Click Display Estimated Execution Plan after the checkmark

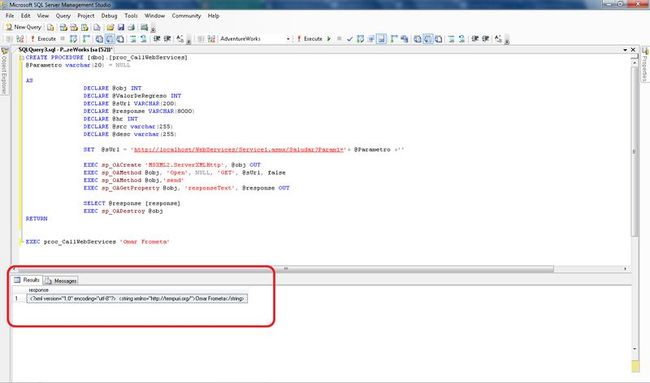361,39
